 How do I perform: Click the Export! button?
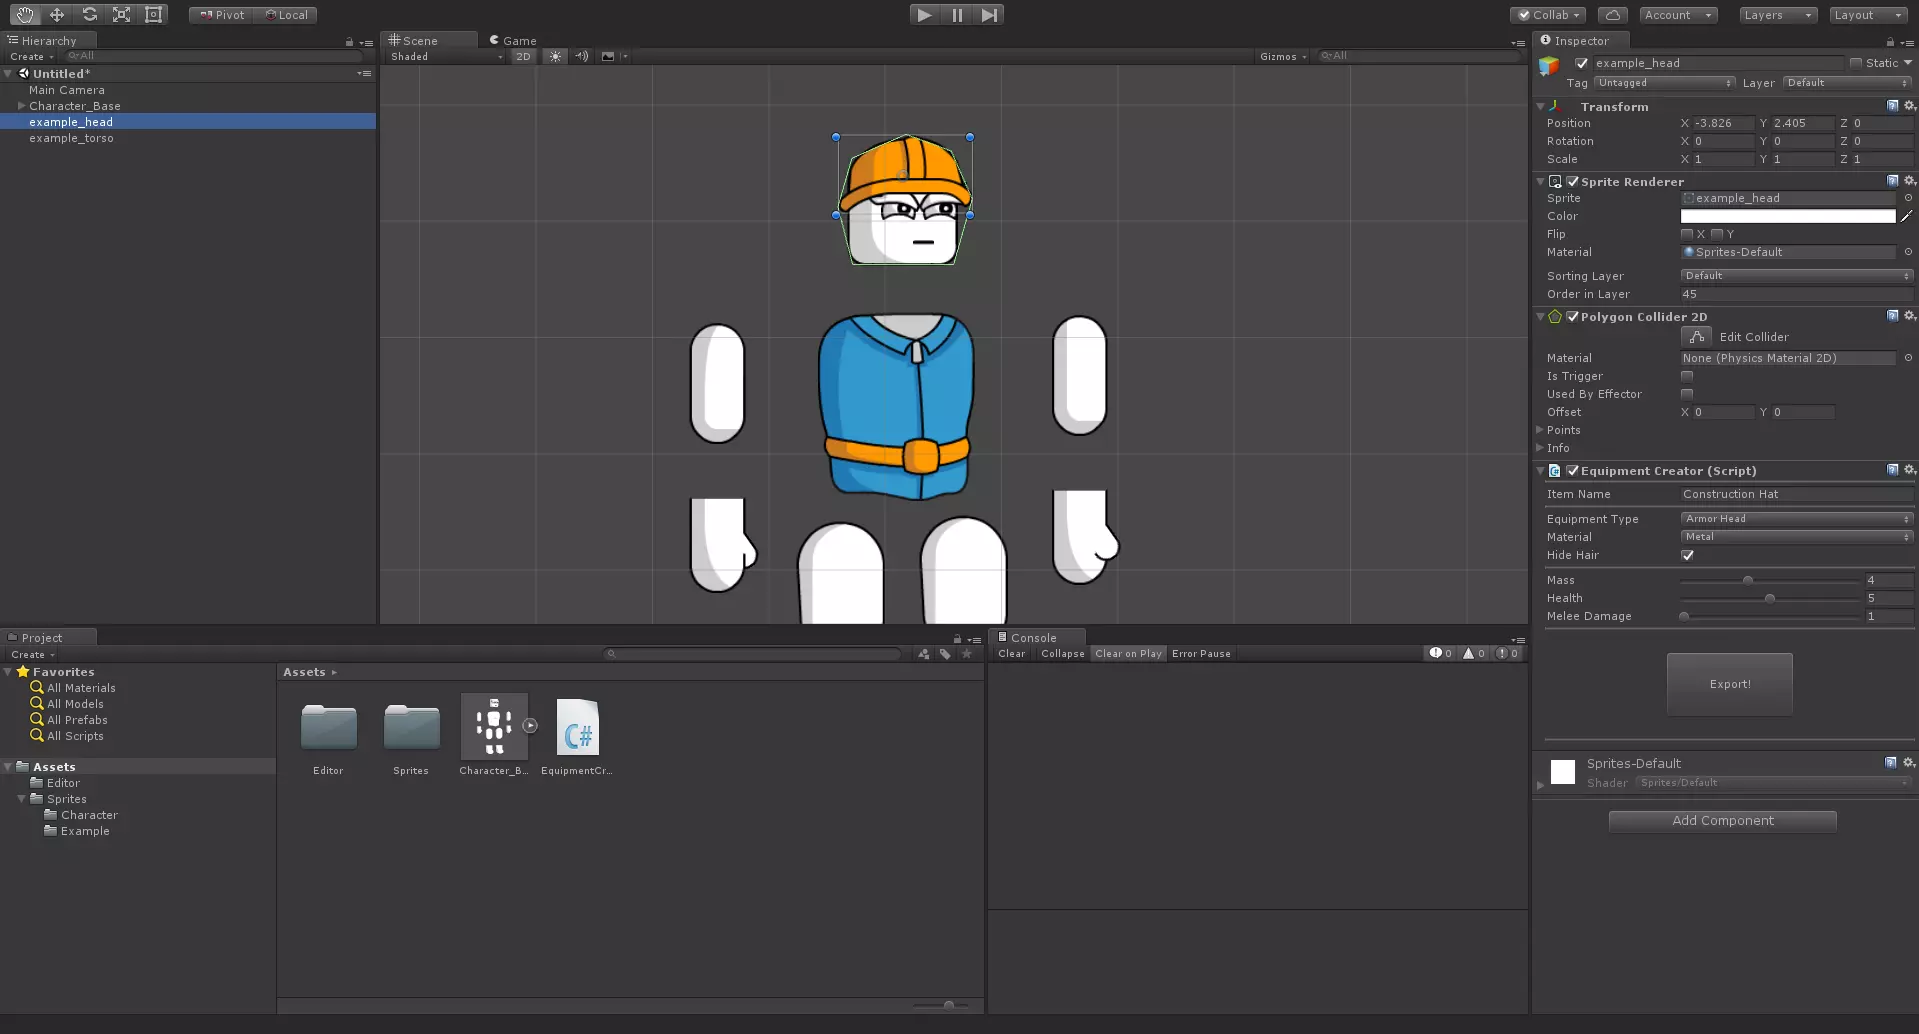point(1729,684)
